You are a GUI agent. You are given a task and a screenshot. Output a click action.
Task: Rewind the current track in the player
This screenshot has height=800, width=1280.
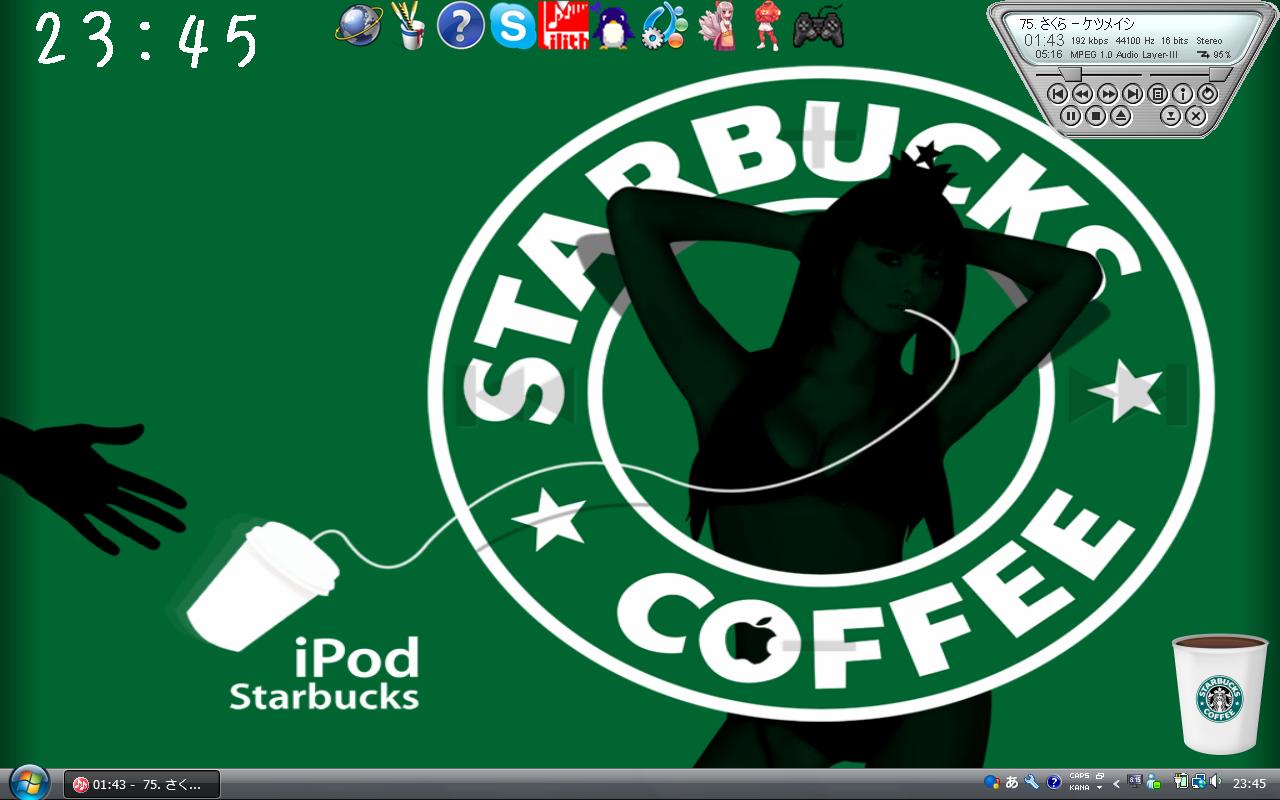(1082, 93)
